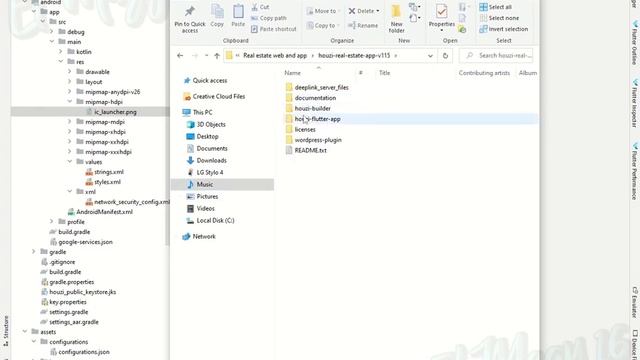640x360 pixels.
Task: Go back in File Explorer
Action: (180, 56)
